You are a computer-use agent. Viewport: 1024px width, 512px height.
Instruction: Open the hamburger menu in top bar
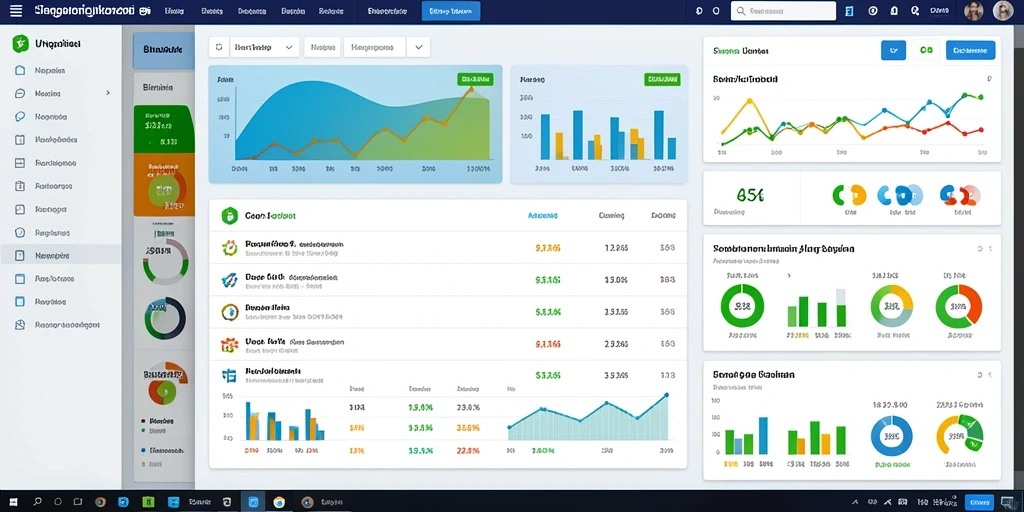[16, 10]
